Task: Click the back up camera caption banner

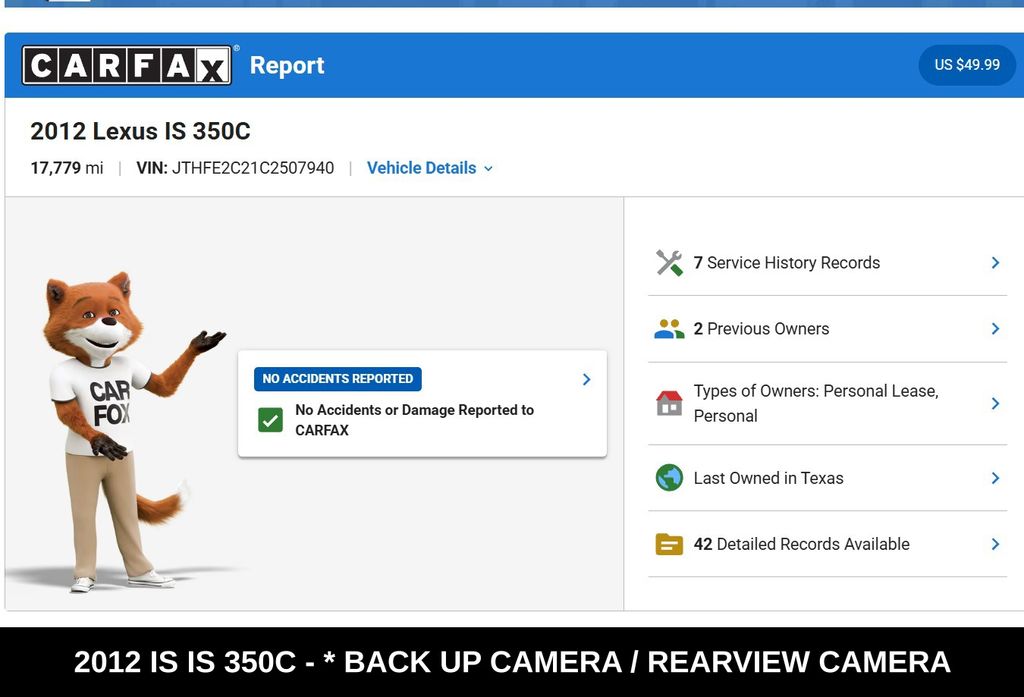Action: (x=512, y=662)
